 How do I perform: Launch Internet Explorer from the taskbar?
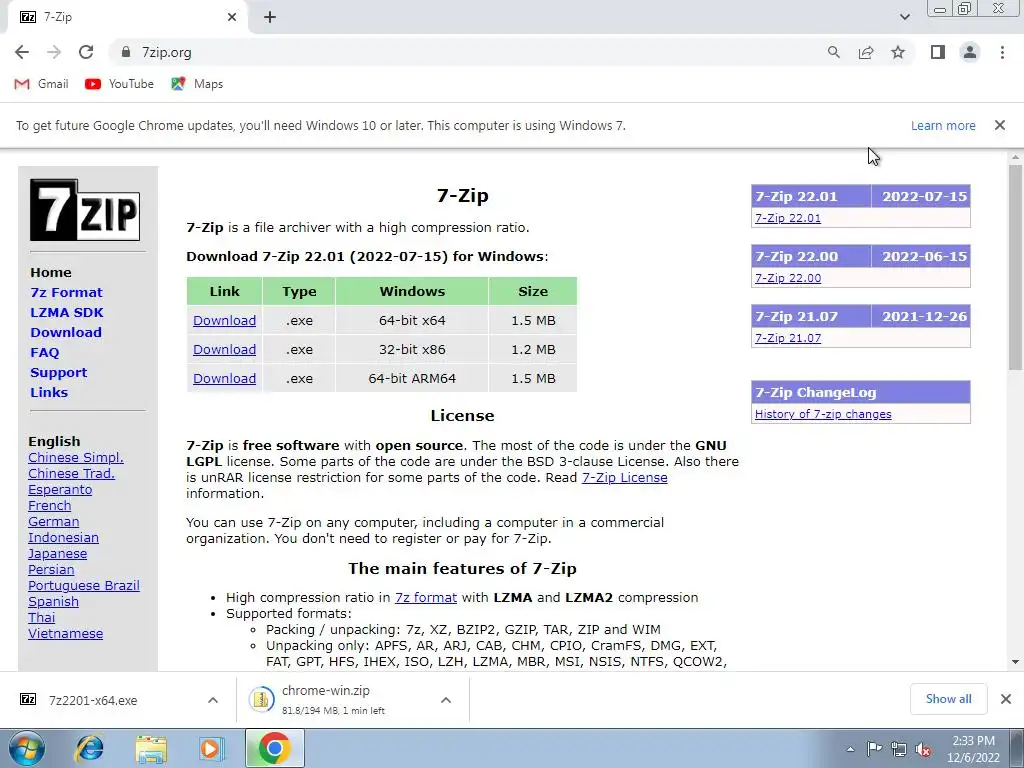click(x=89, y=748)
